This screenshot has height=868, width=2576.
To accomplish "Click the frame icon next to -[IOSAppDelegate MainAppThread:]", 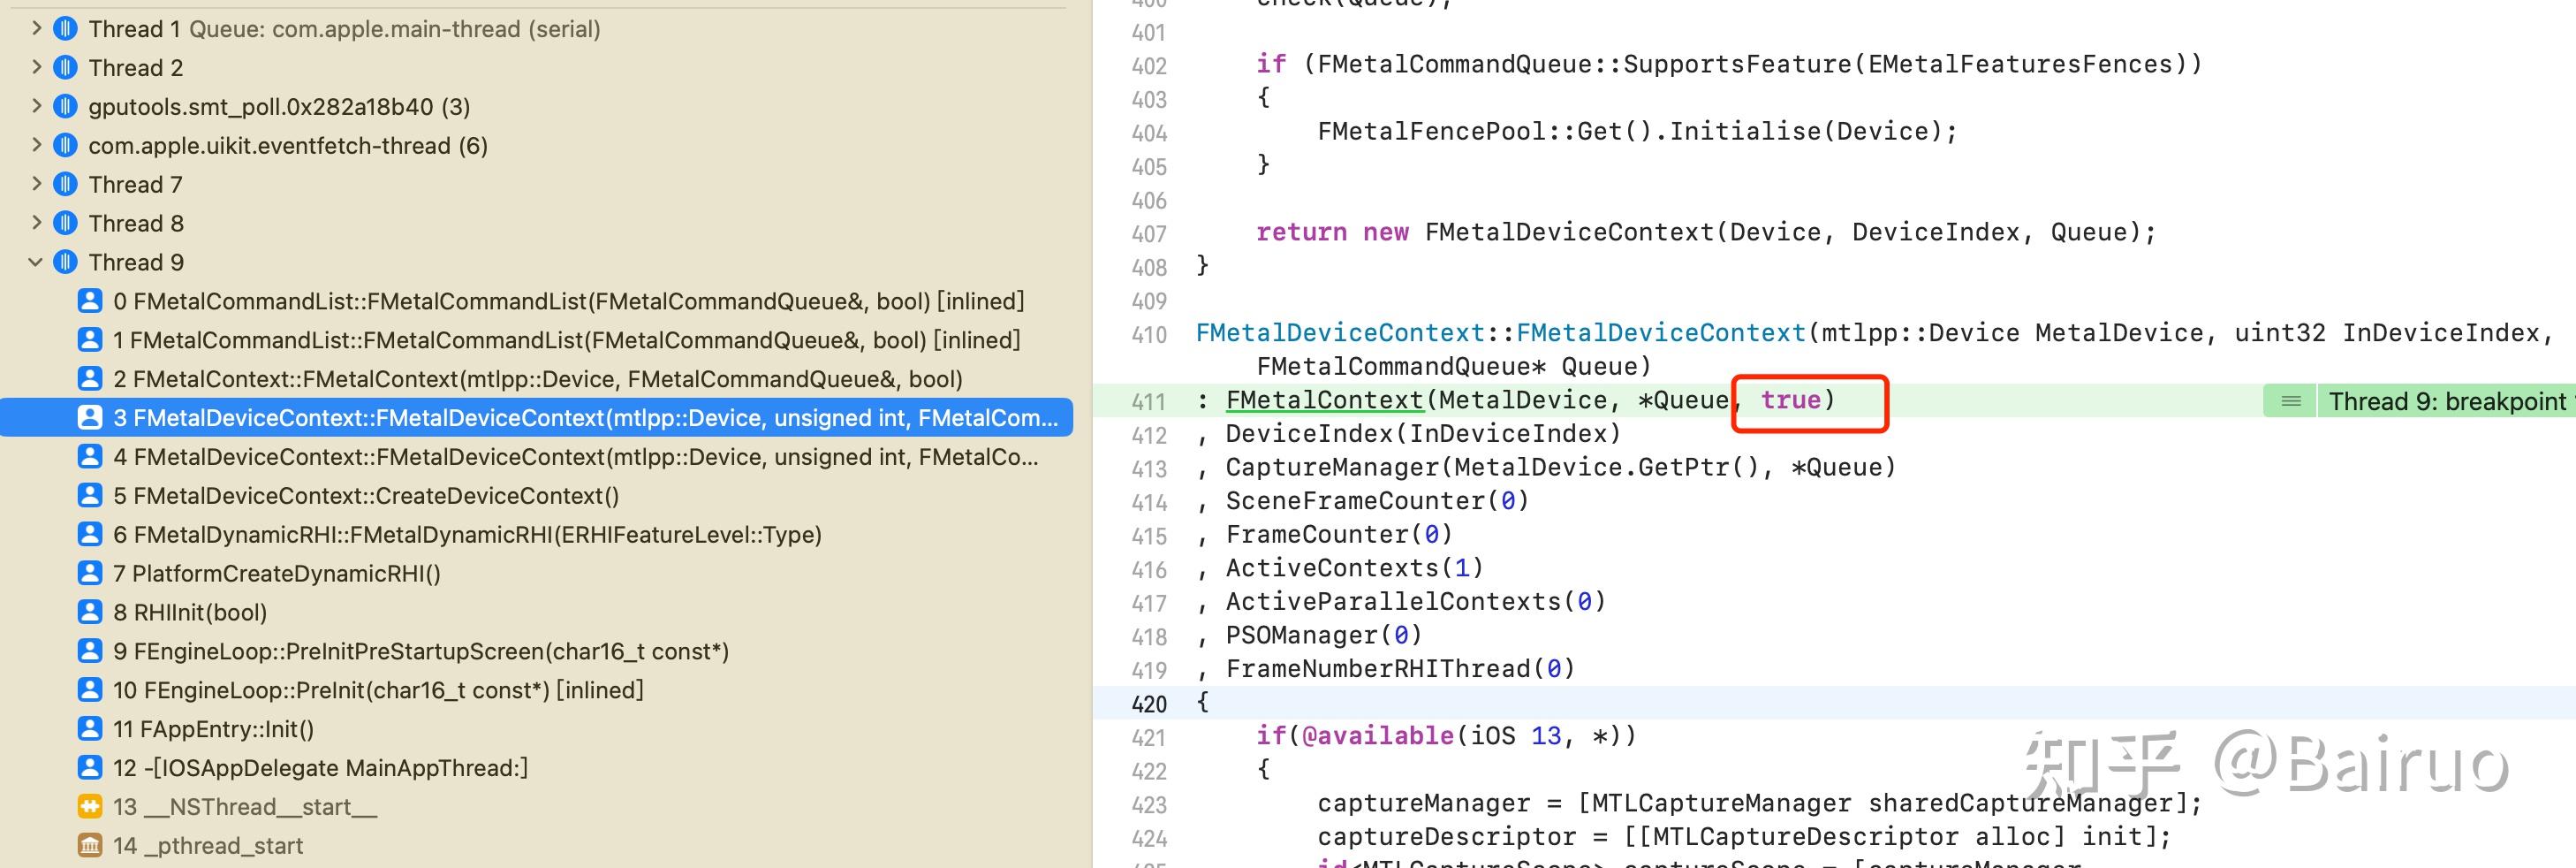I will click(90, 767).
